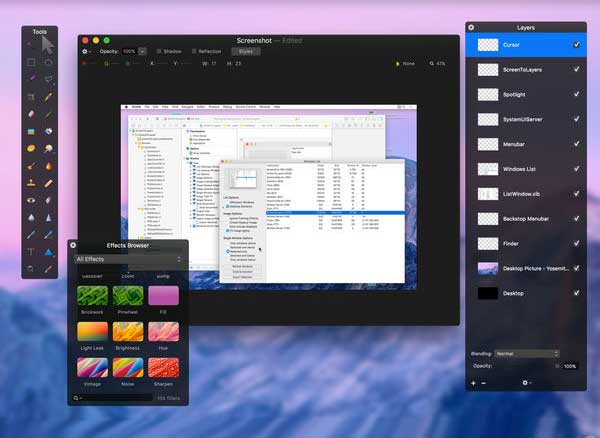Click Effects Browser panel close icon

click(73, 245)
